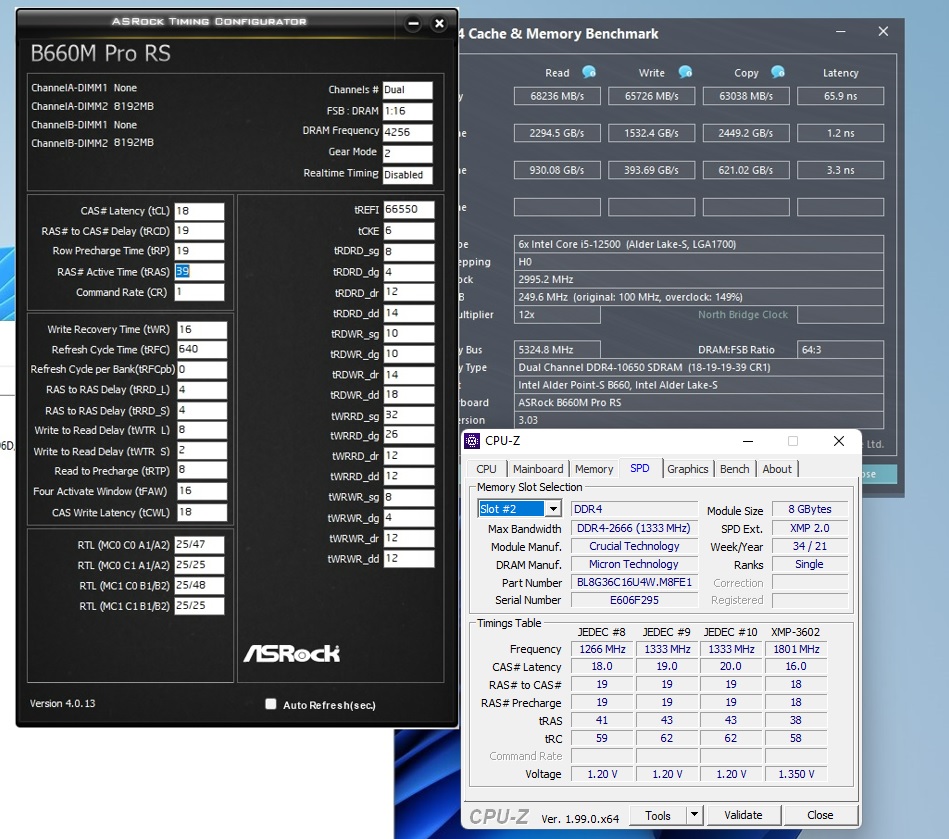This screenshot has height=839, width=949.
Task: Click the RTL (MC1 C1 B1/B2) field
Action: (199, 605)
